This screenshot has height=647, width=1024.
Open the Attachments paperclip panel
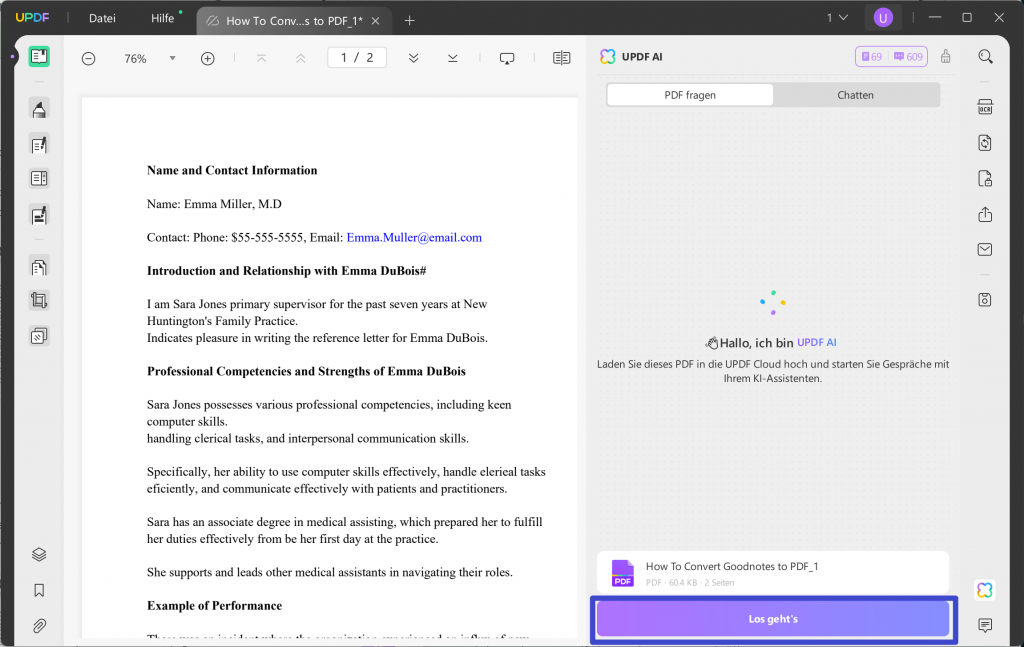click(39, 626)
